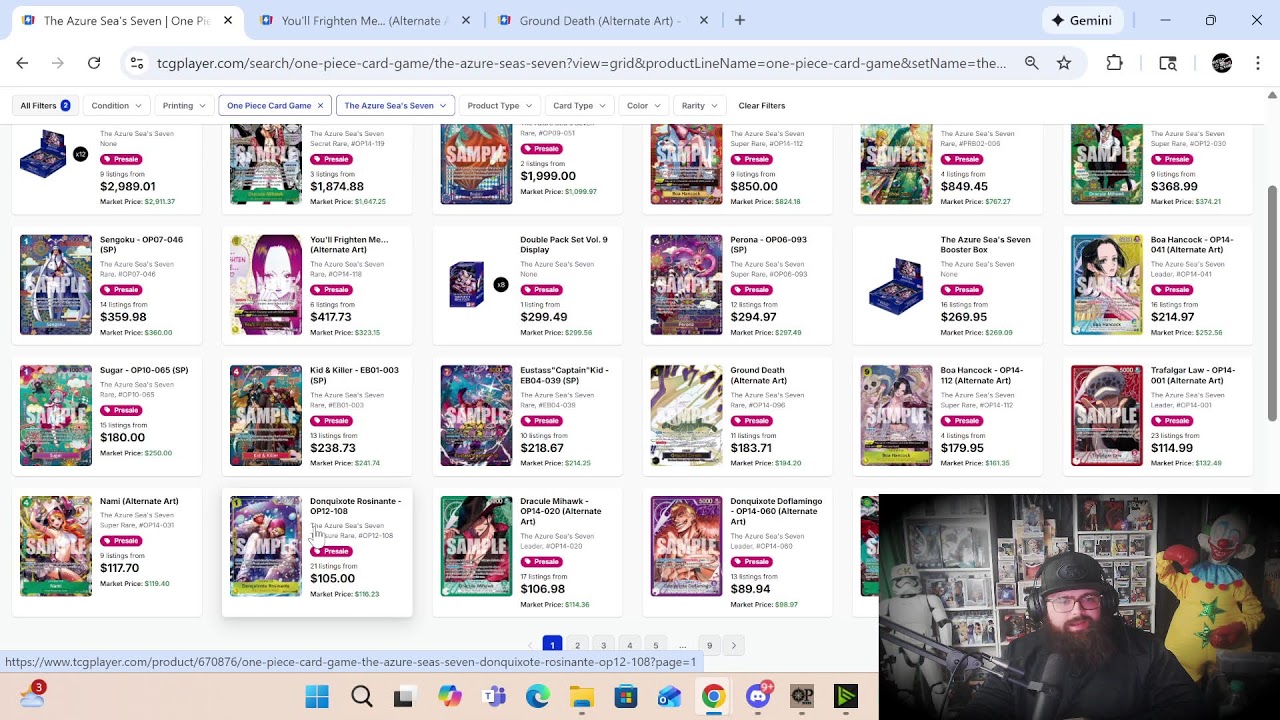Image resolution: width=1280 pixels, height=720 pixels.
Task: Click the $269.95 Booster Box price
Action: [963, 317]
